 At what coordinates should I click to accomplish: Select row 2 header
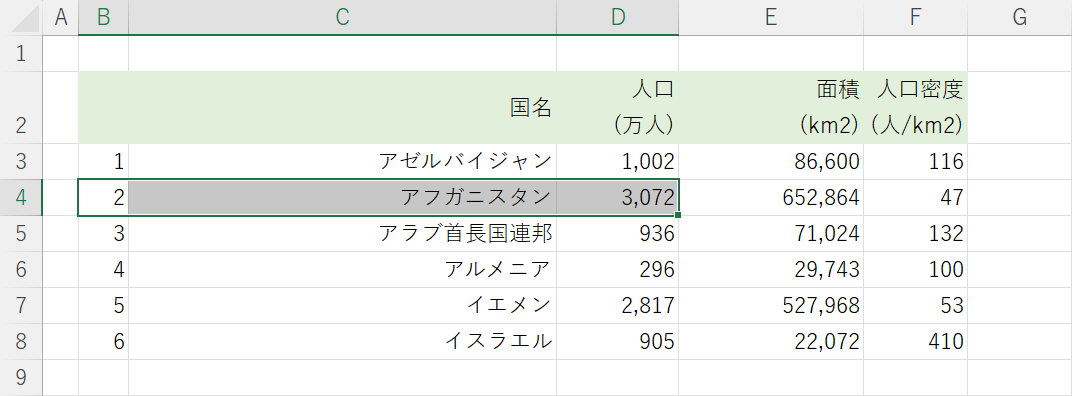[x=21, y=107]
